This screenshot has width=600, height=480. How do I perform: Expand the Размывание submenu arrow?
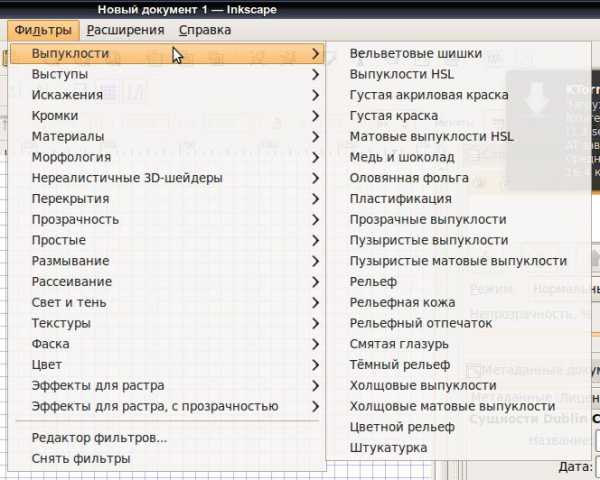tap(315, 261)
